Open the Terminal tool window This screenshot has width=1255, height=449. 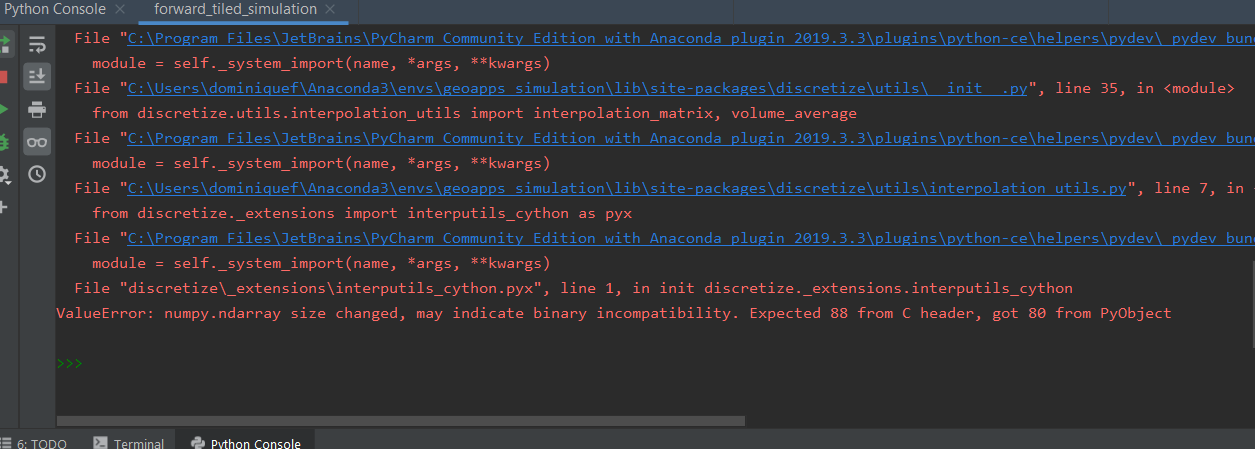128,443
